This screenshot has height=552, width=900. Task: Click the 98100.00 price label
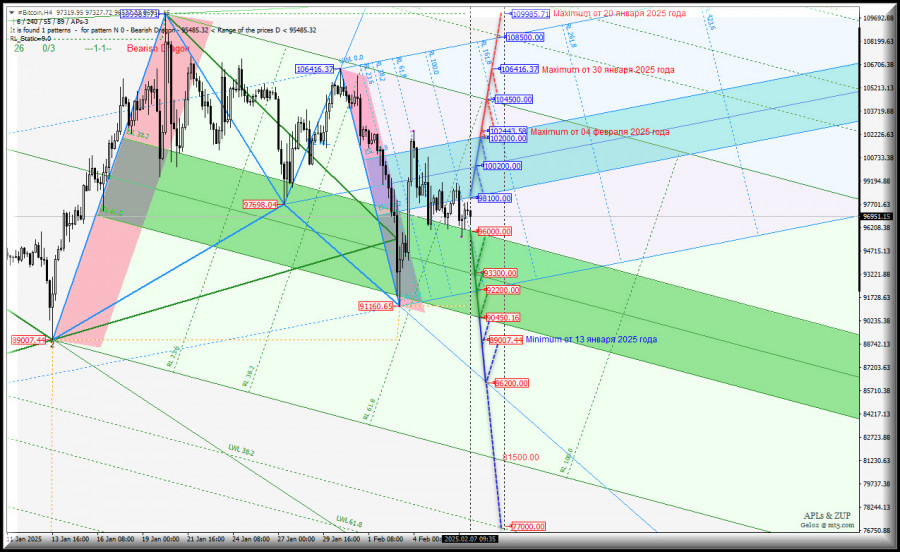point(494,198)
